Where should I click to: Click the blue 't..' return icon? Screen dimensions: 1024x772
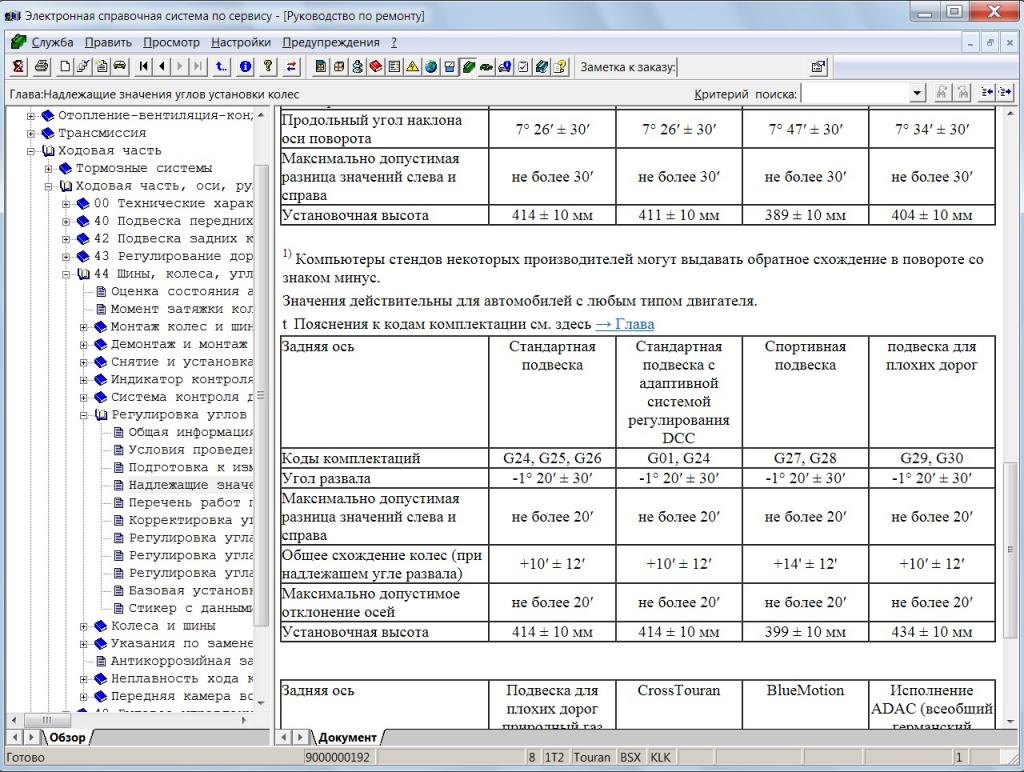coord(222,67)
